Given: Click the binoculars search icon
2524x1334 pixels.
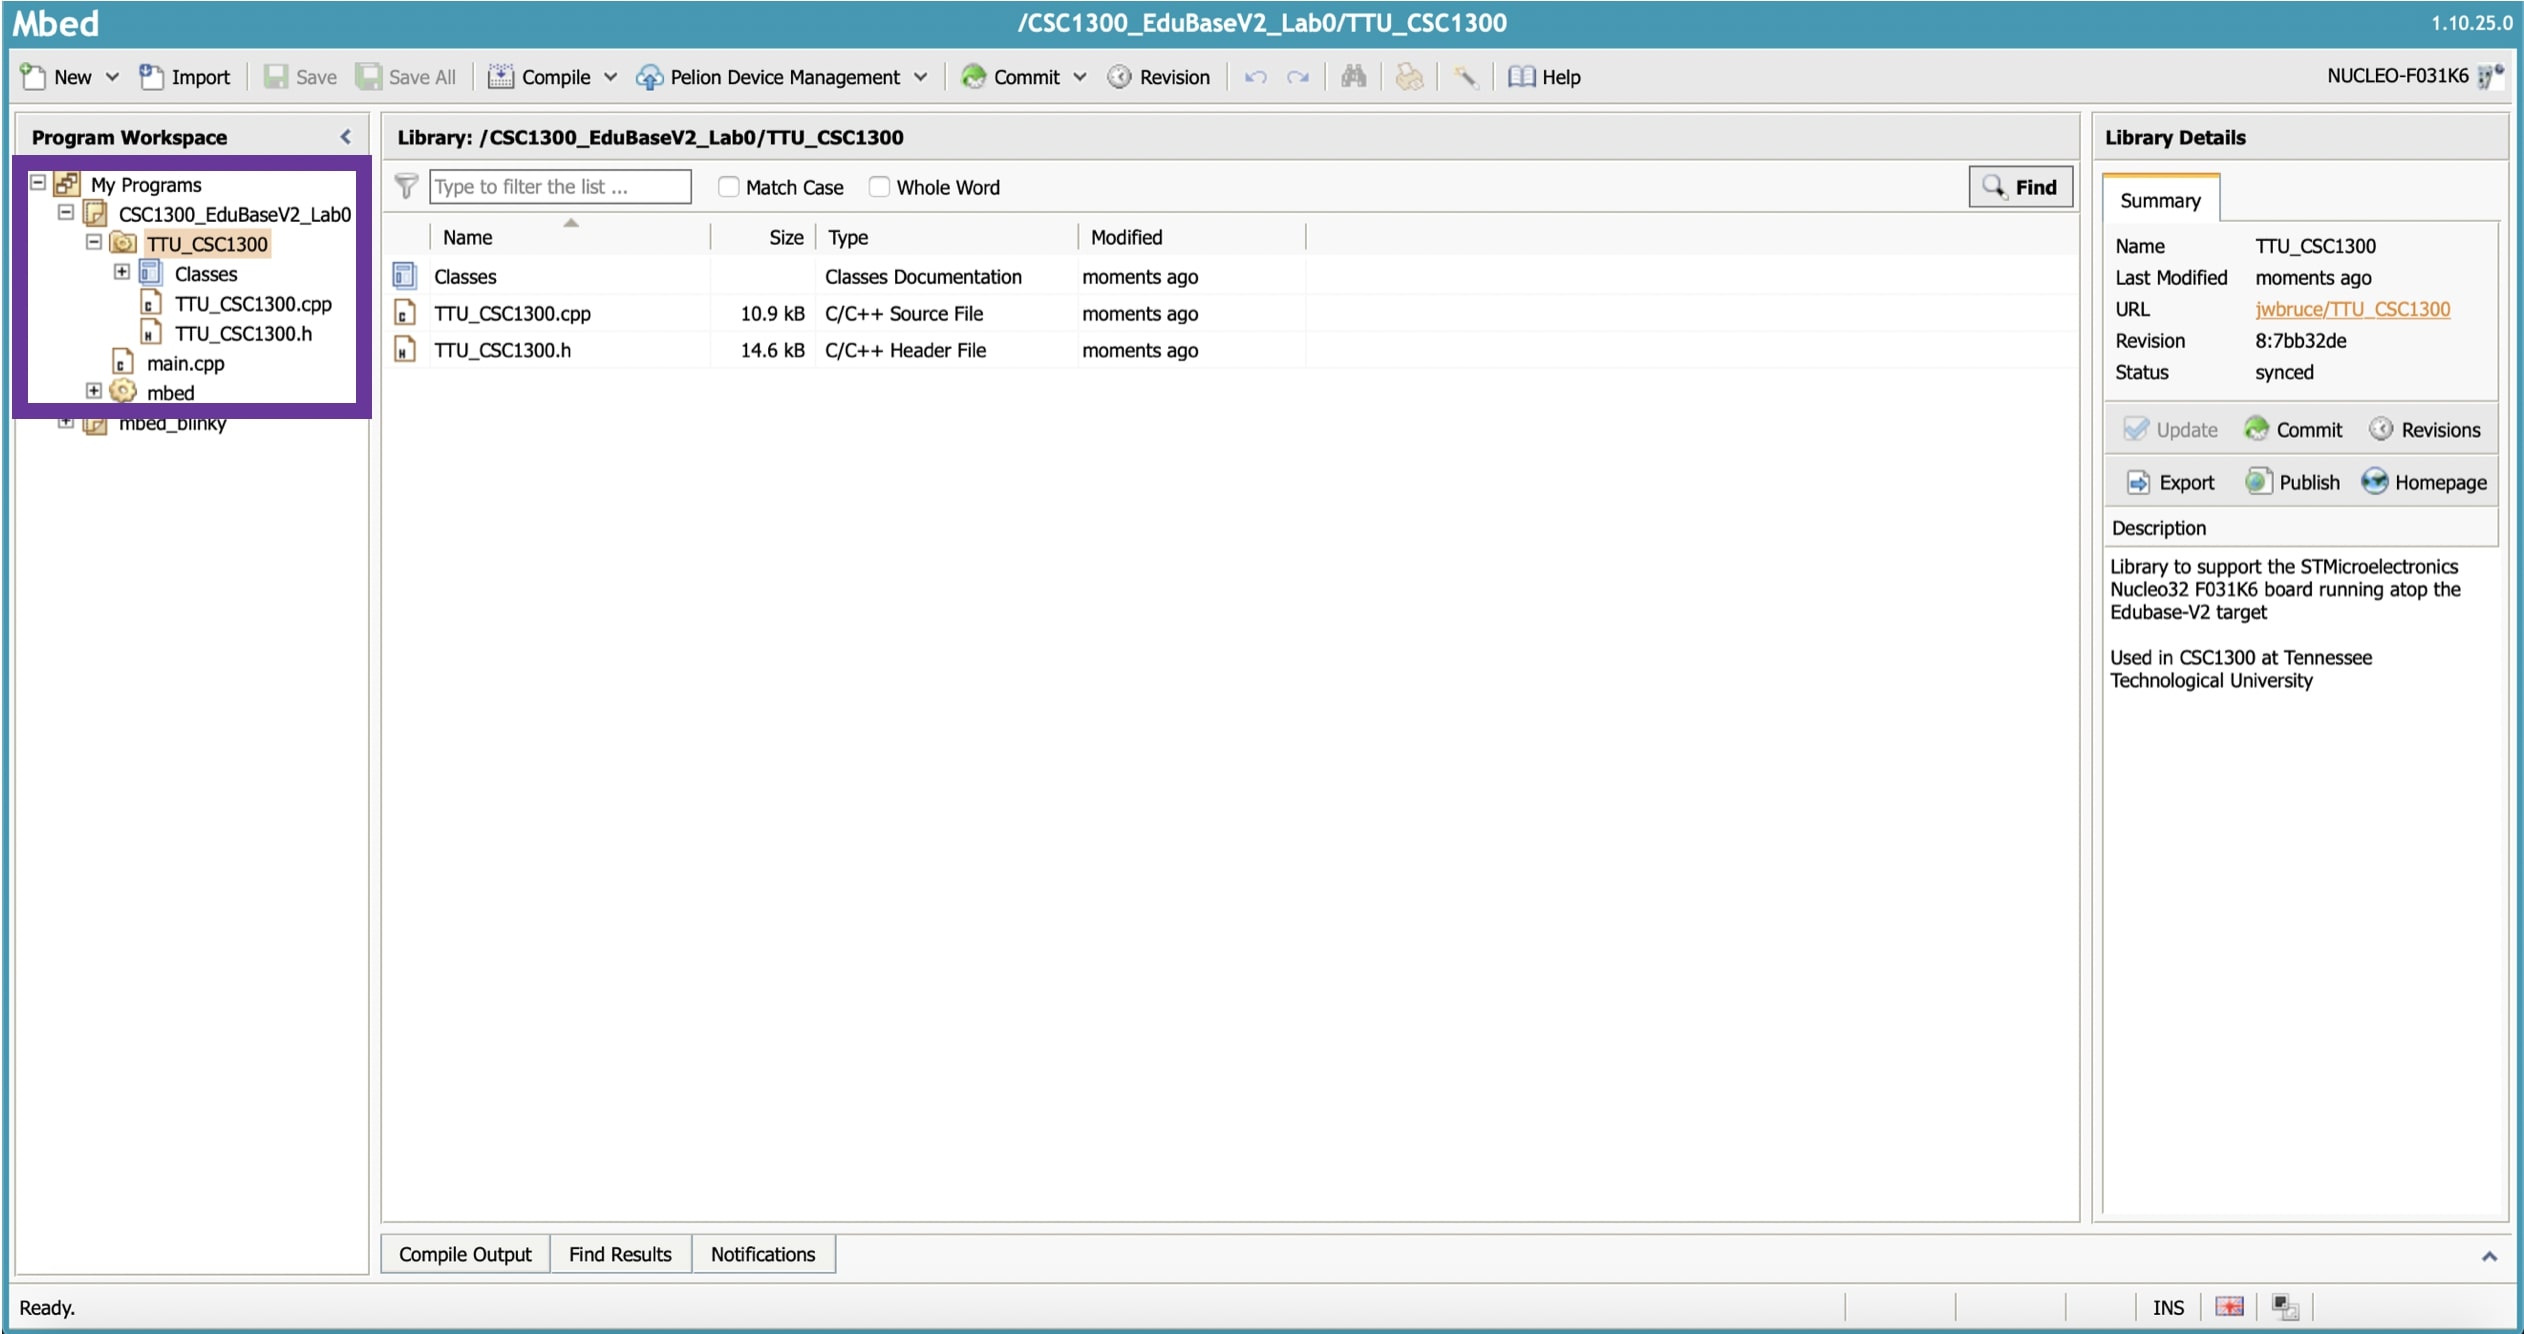Looking at the screenshot, I should tap(1353, 77).
